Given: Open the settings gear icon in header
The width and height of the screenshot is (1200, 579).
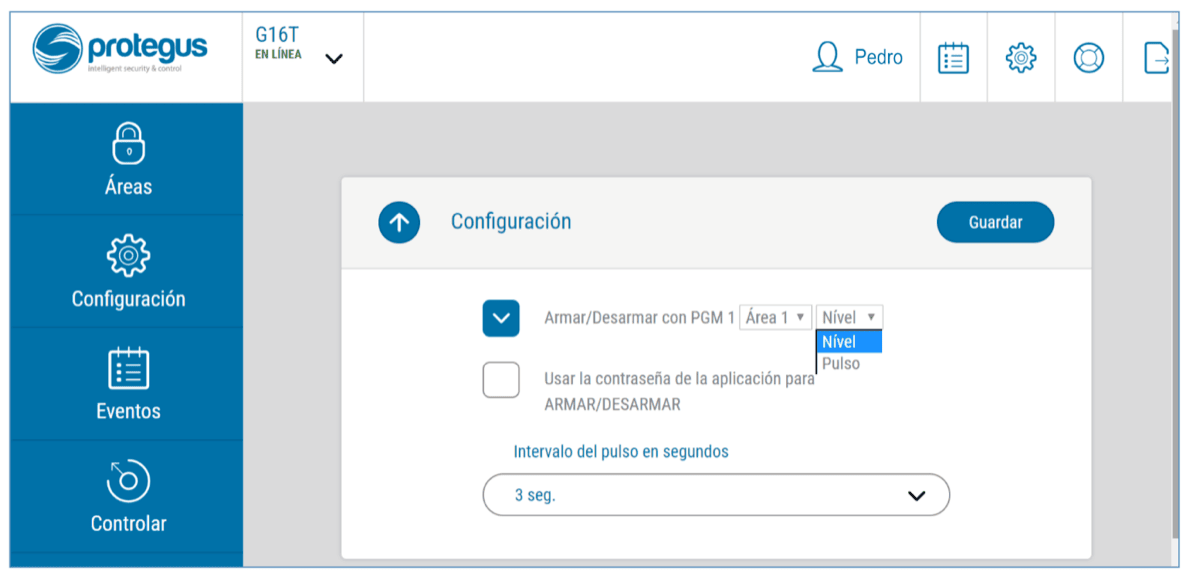Looking at the screenshot, I should [x=1020, y=58].
